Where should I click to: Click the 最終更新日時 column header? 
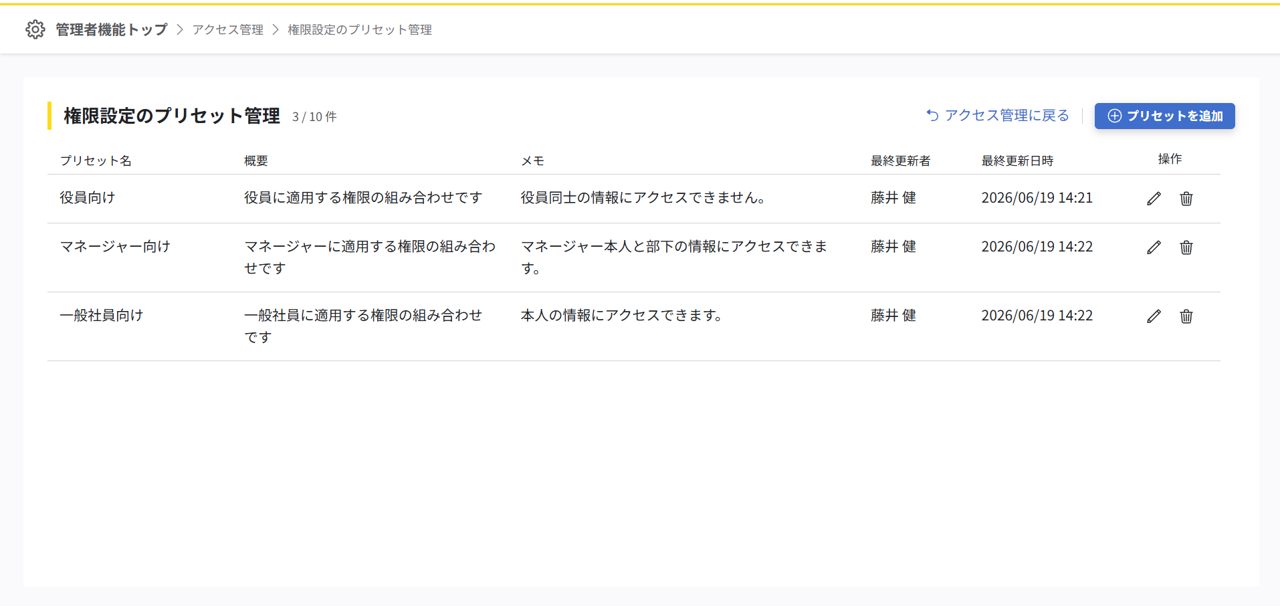point(1017,160)
